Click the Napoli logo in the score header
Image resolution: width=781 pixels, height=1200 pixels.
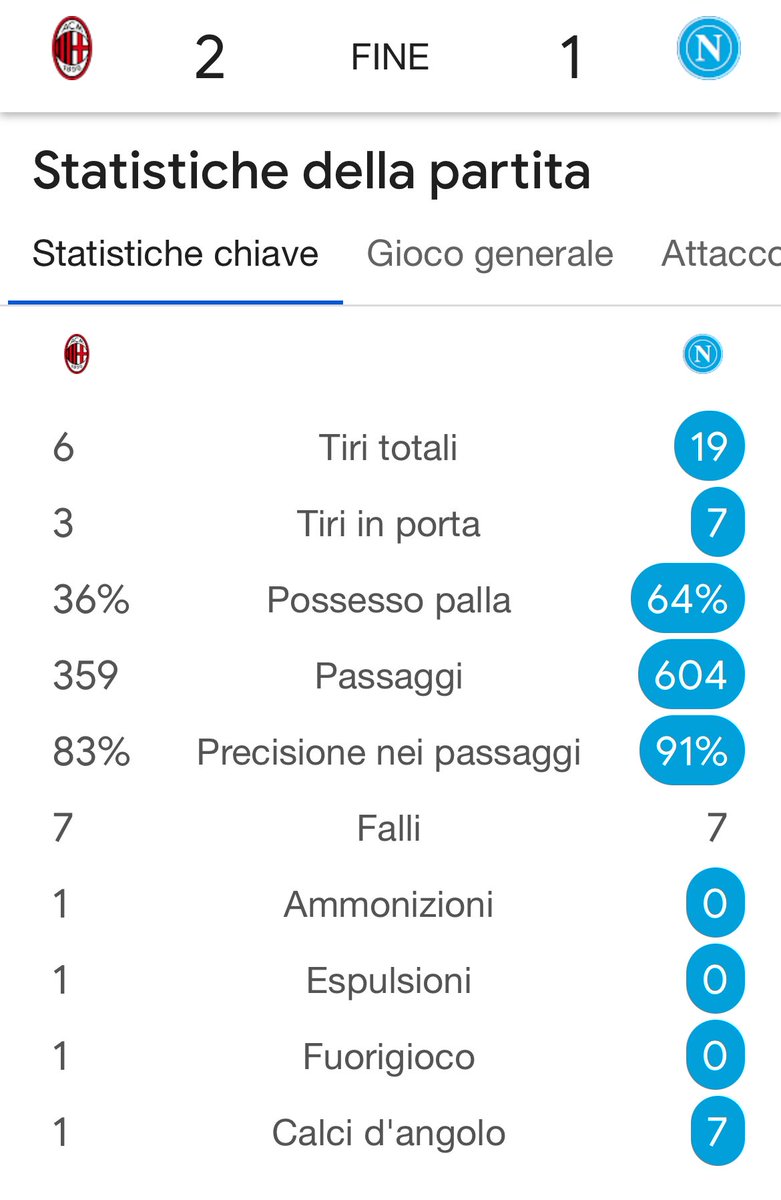708,48
